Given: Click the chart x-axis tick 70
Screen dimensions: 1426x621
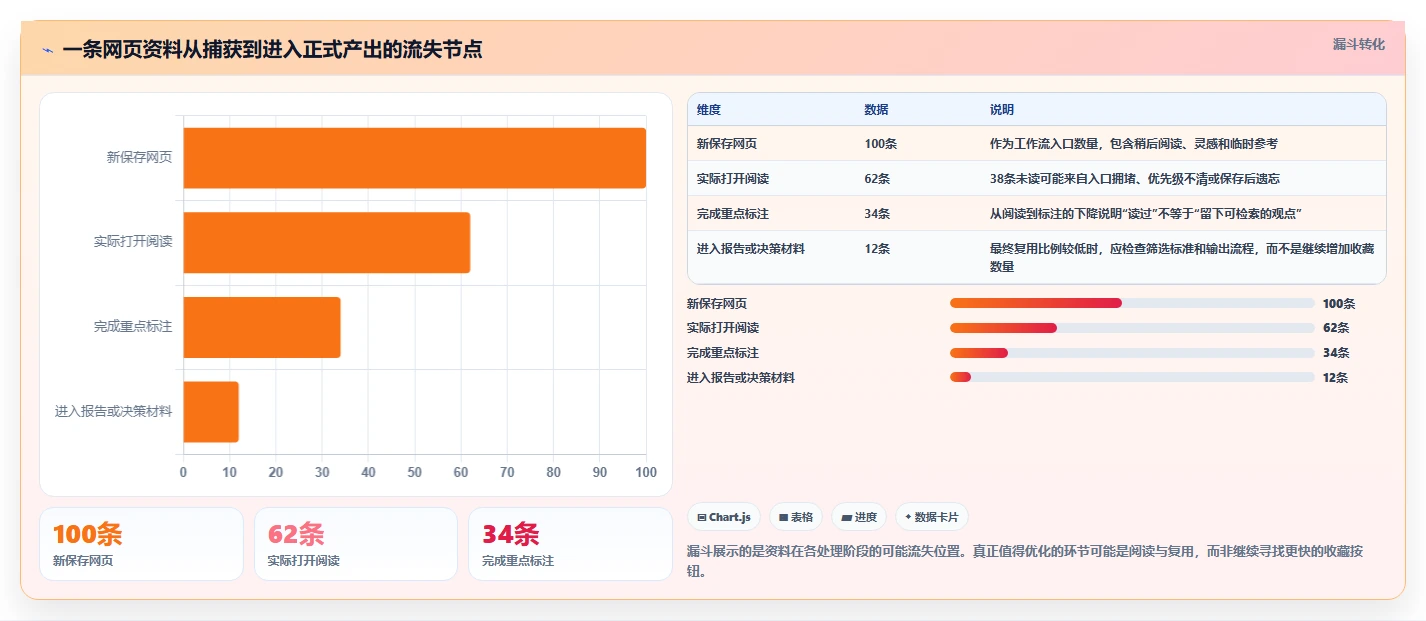Looking at the screenshot, I should point(507,472).
